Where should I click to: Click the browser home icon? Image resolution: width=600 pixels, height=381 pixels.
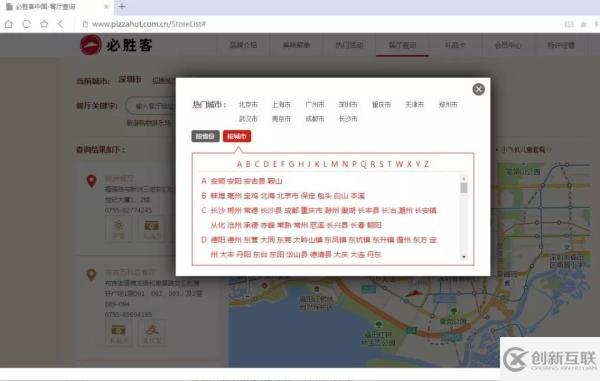coord(8,24)
